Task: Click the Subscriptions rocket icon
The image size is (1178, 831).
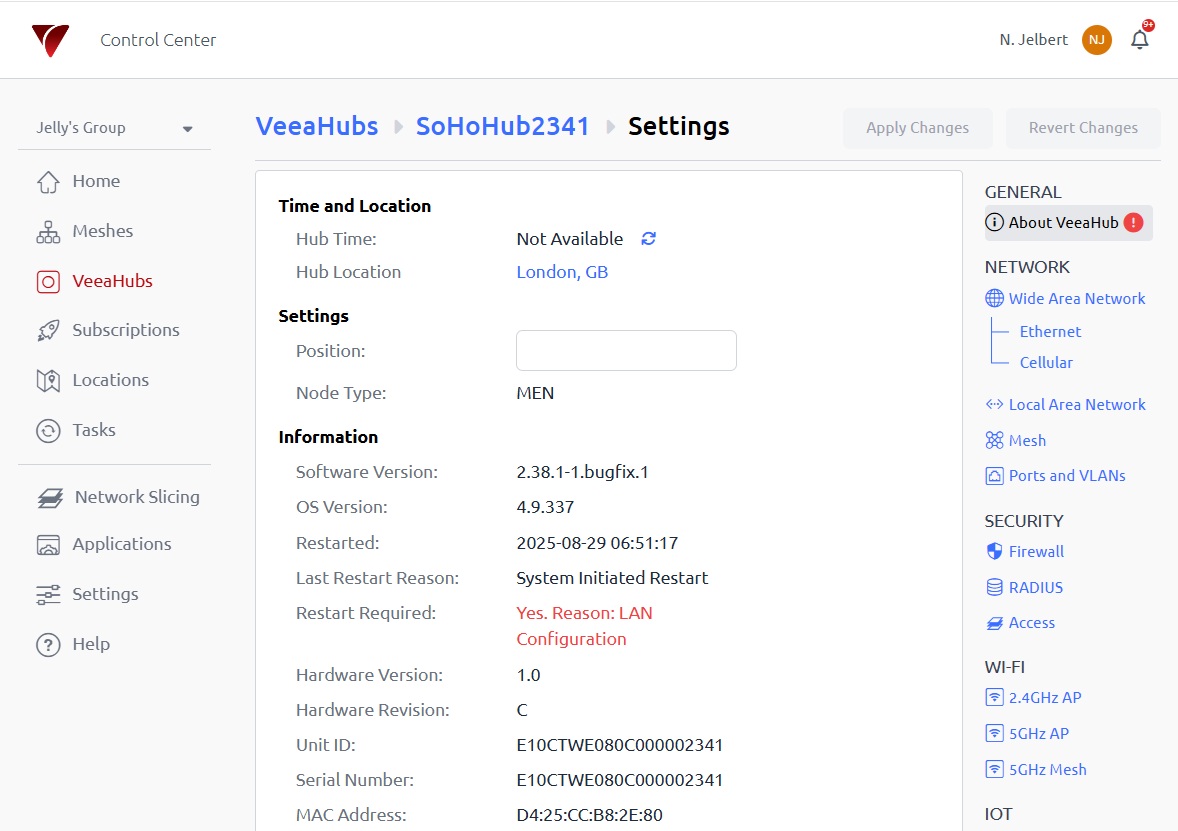Action: point(48,331)
